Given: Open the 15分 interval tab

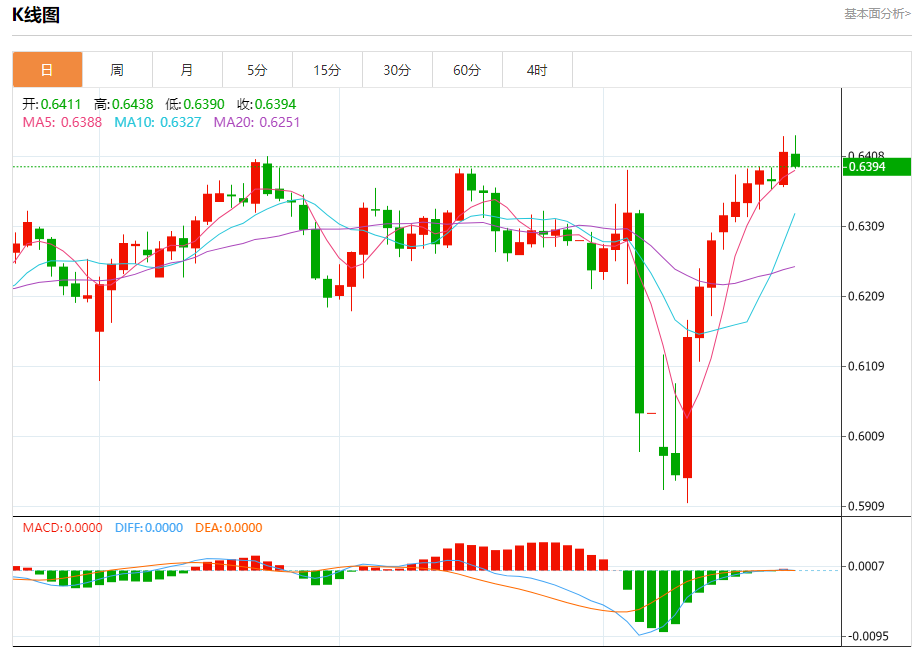Looking at the screenshot, I should coord(327,70).
